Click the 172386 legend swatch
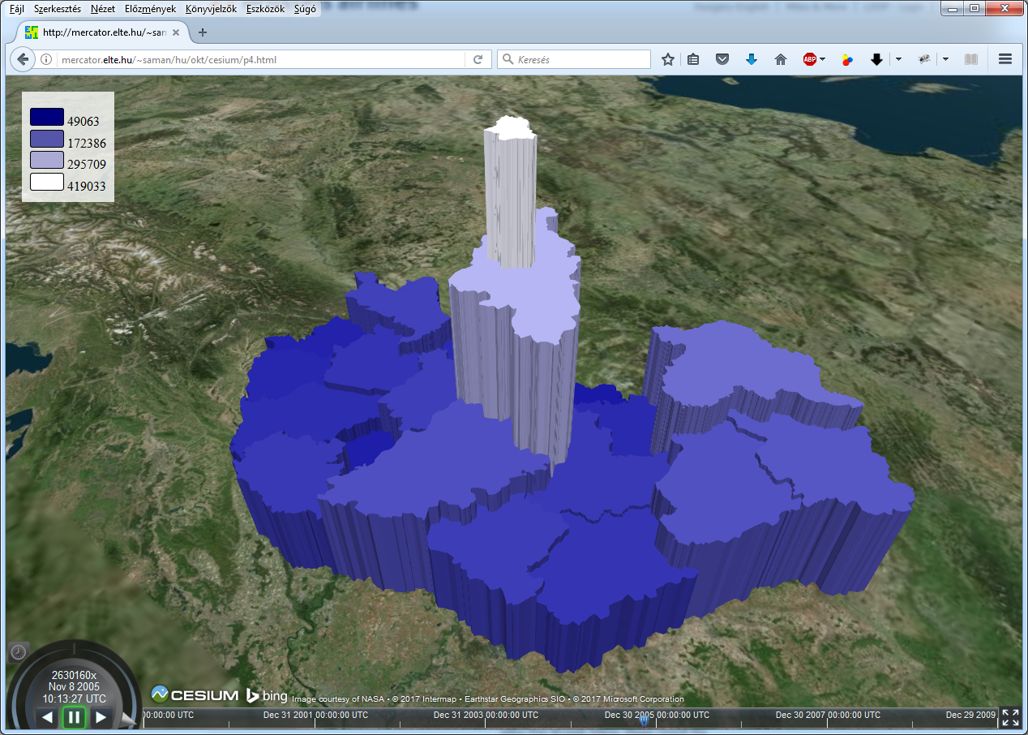Viewport: 1028px width, 735px height. (x=47, y=138)
